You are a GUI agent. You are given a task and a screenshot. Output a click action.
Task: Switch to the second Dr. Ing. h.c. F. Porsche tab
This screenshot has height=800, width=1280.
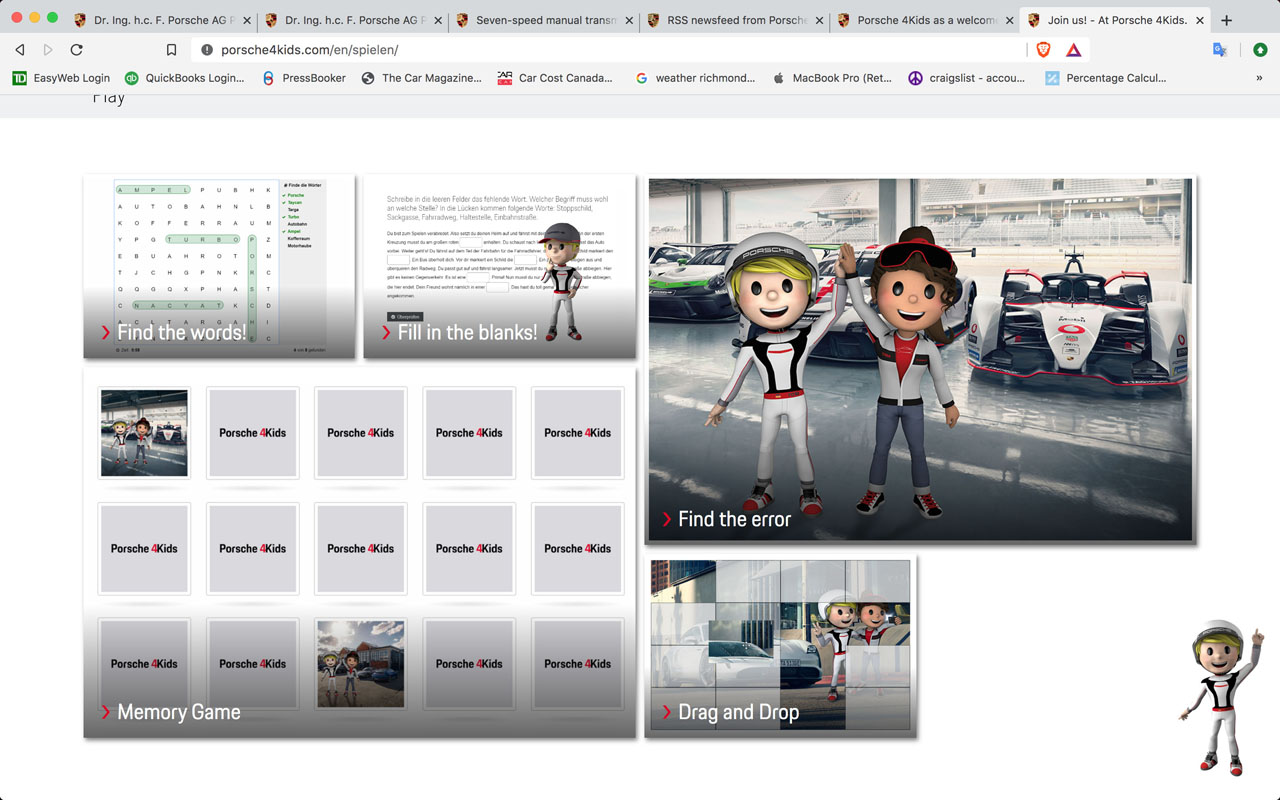352,20
